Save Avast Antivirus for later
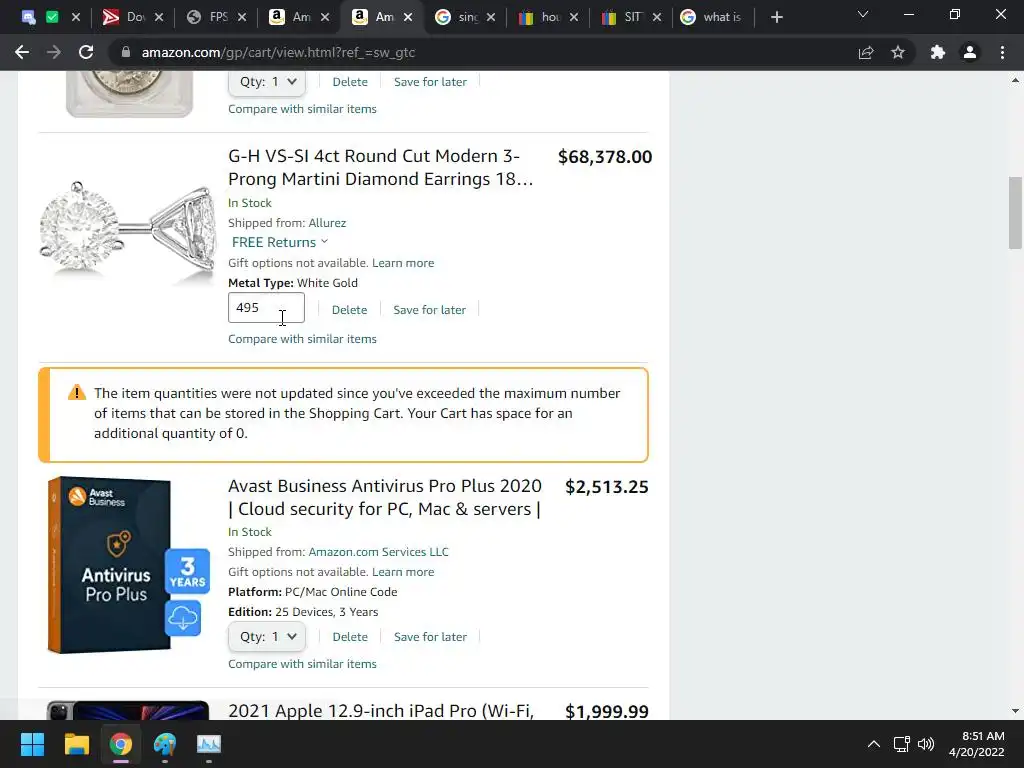Screen dimensions: 1024x768 (430, 637)
